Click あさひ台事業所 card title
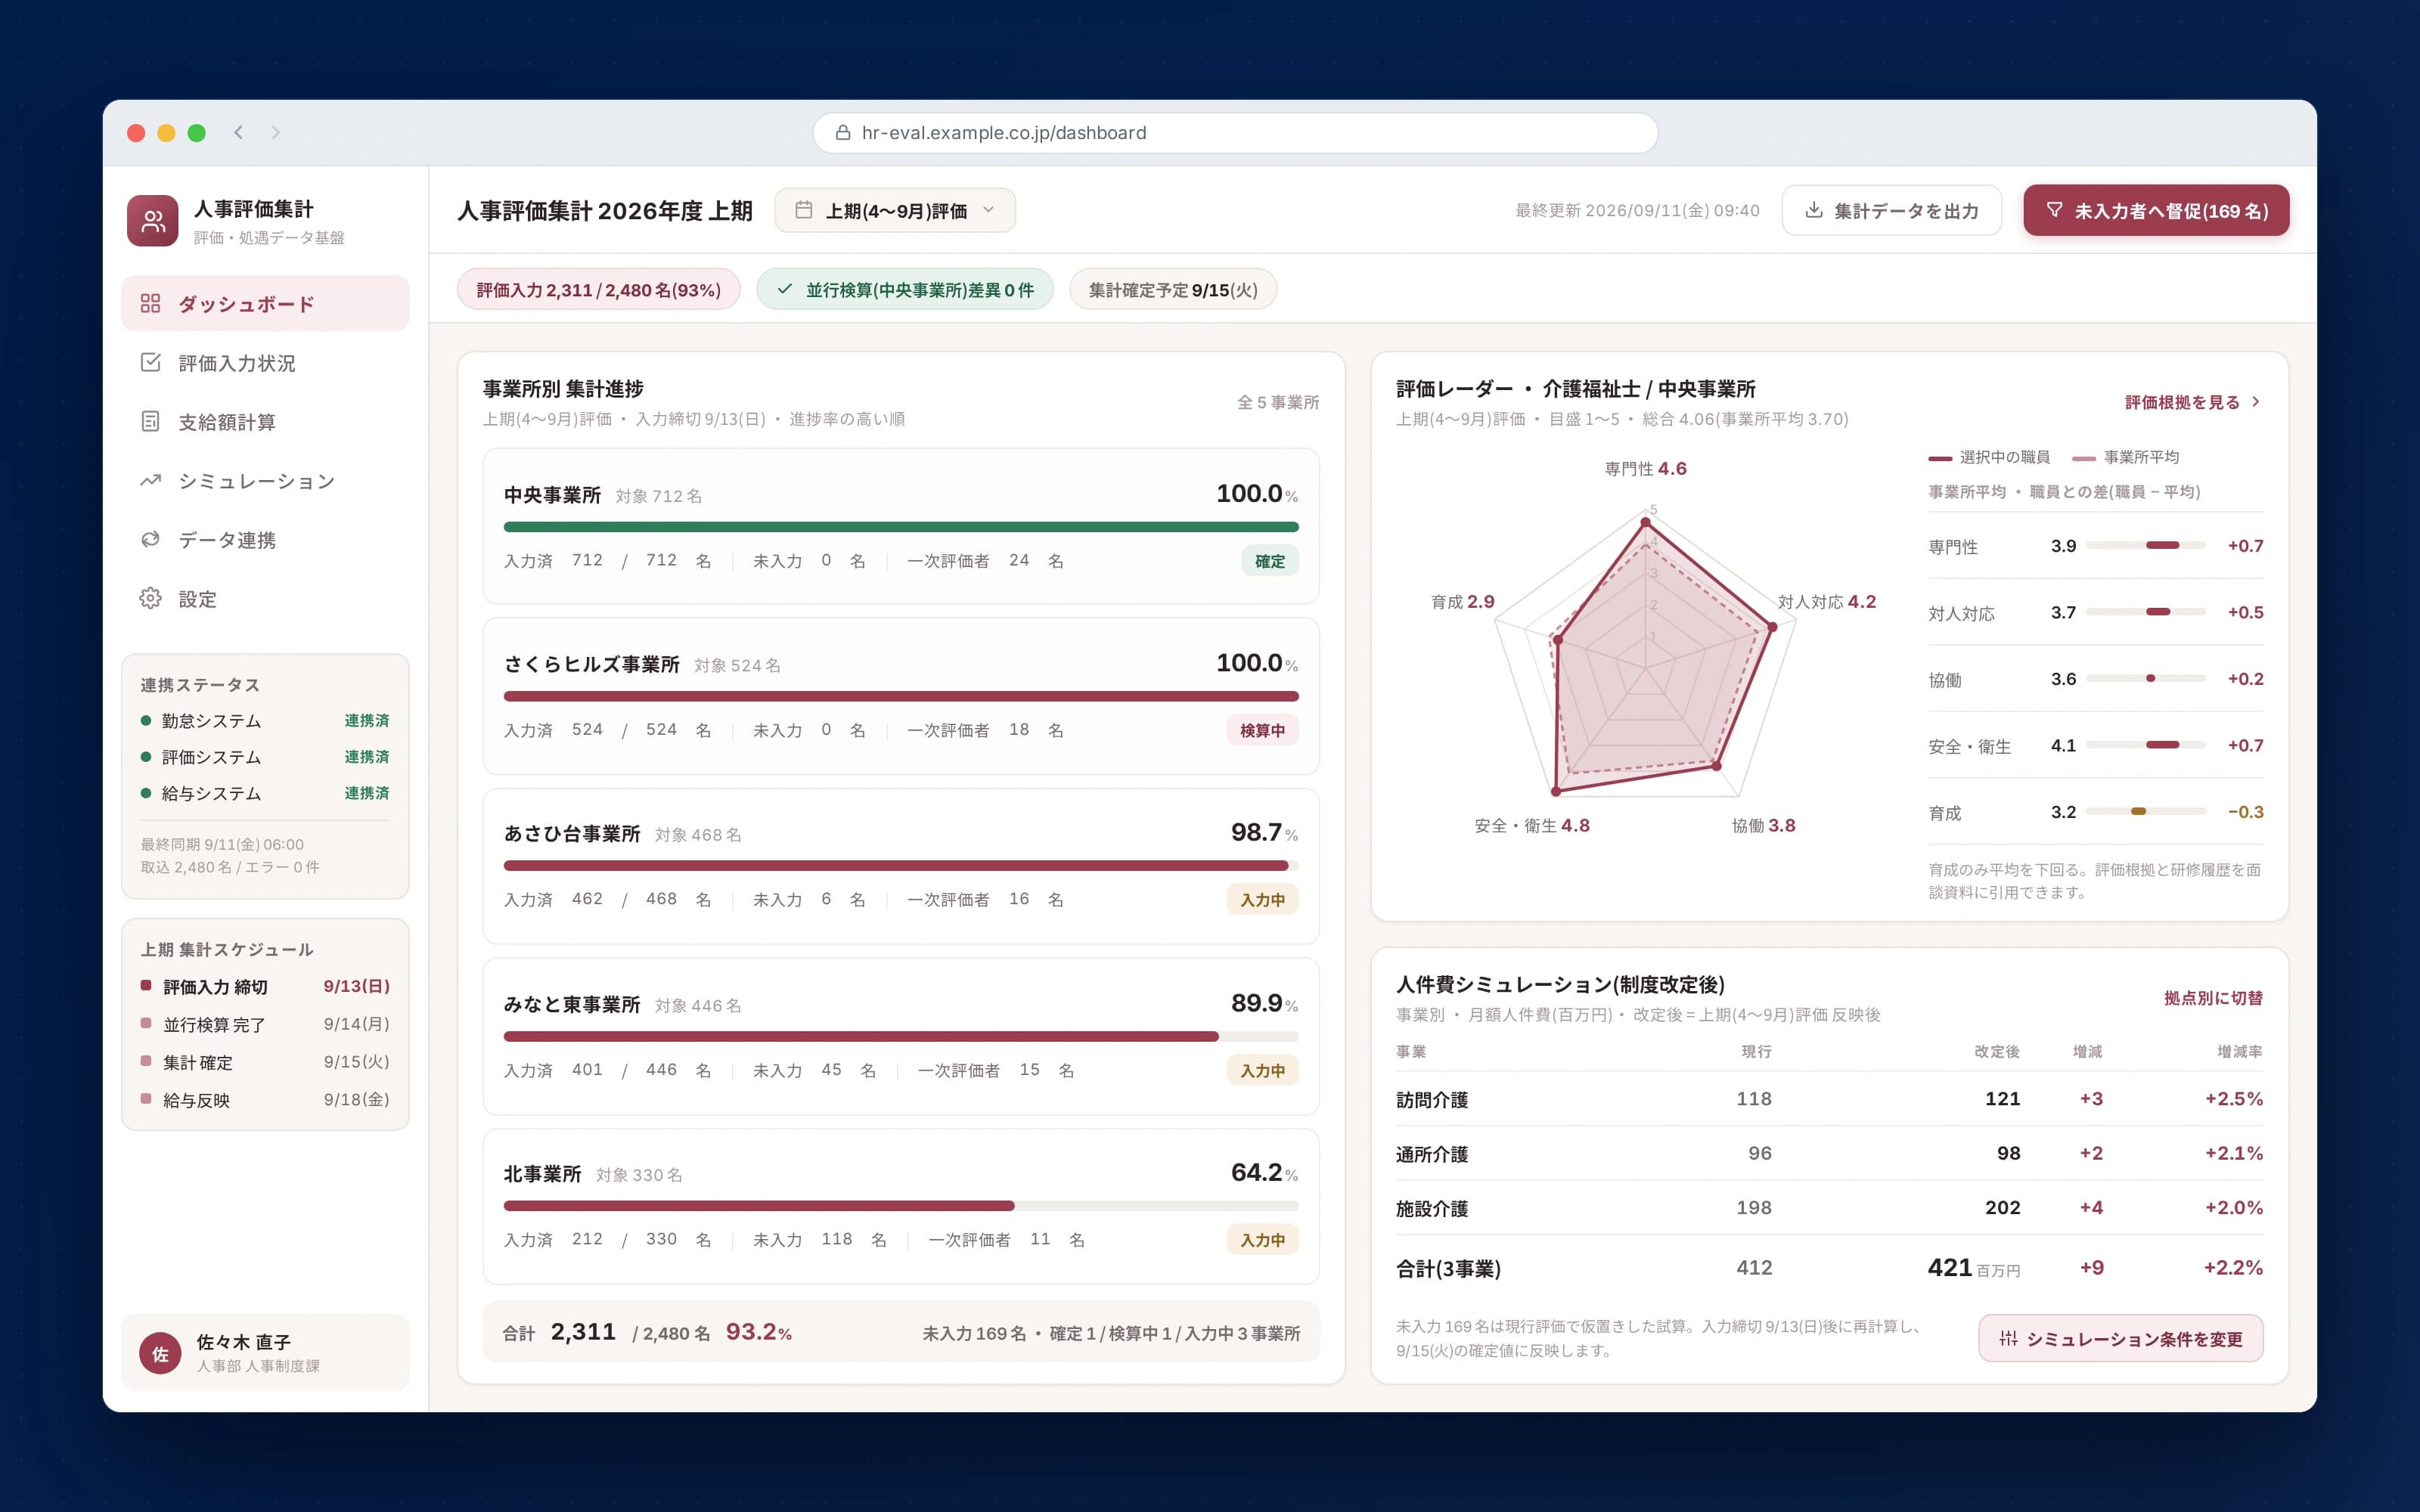 [572, 833]
